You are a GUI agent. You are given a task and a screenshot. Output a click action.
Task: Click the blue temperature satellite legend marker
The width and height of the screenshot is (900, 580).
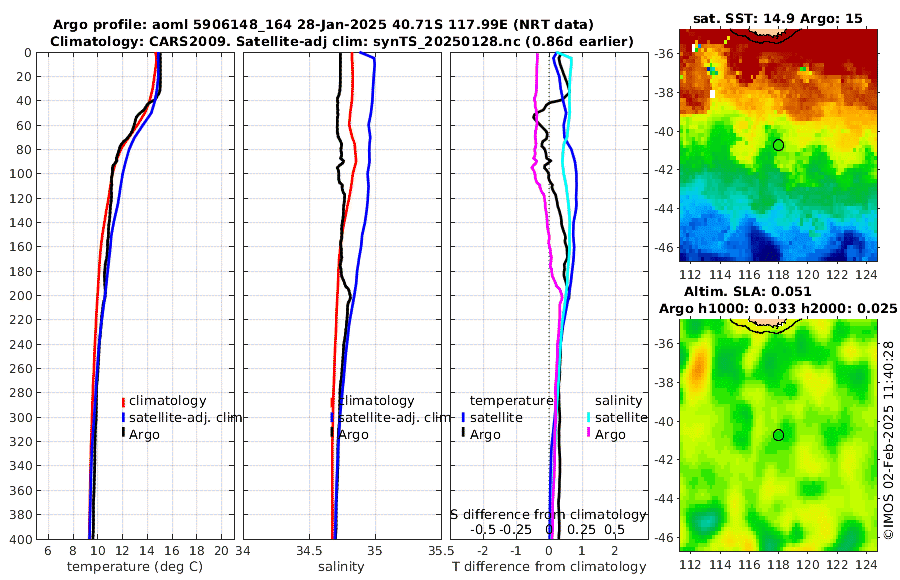(x=463, y=417)
